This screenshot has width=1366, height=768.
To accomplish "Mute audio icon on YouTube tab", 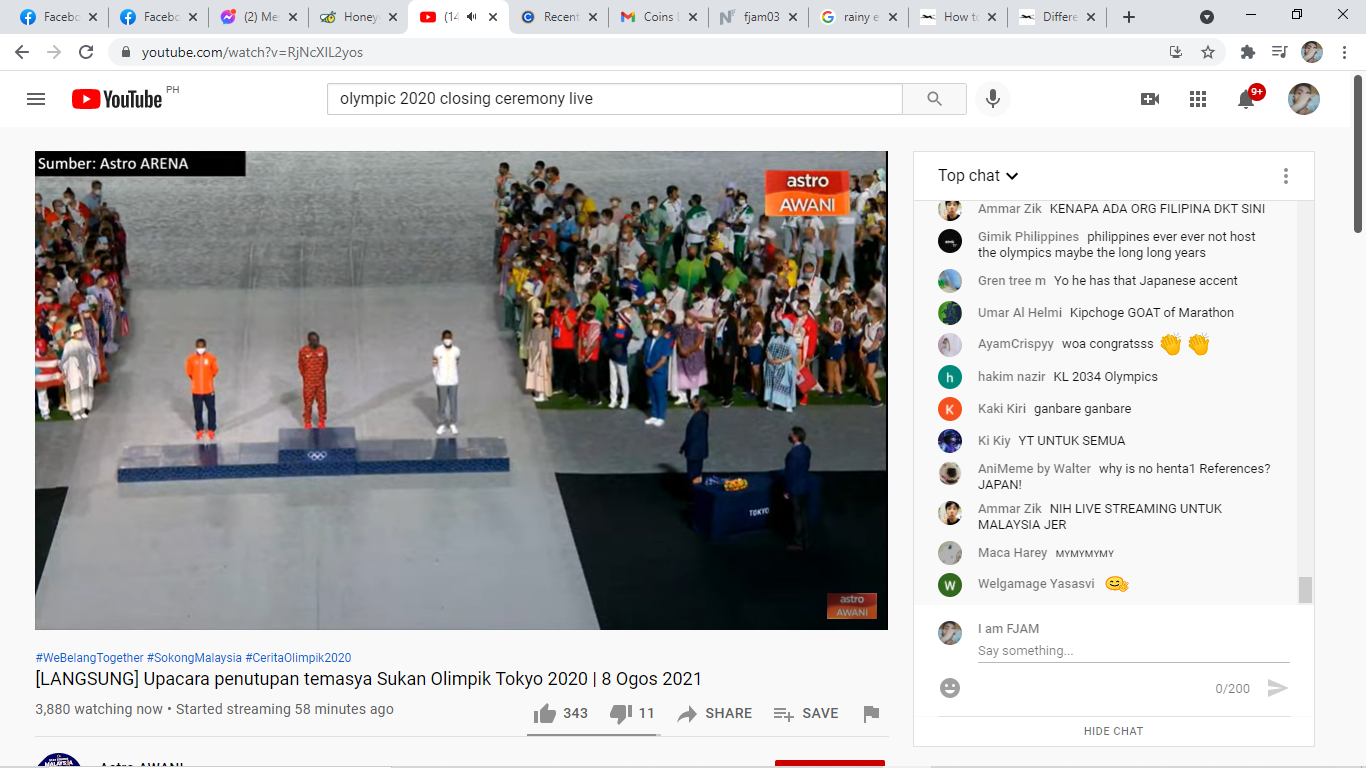I will coord(472,17).
